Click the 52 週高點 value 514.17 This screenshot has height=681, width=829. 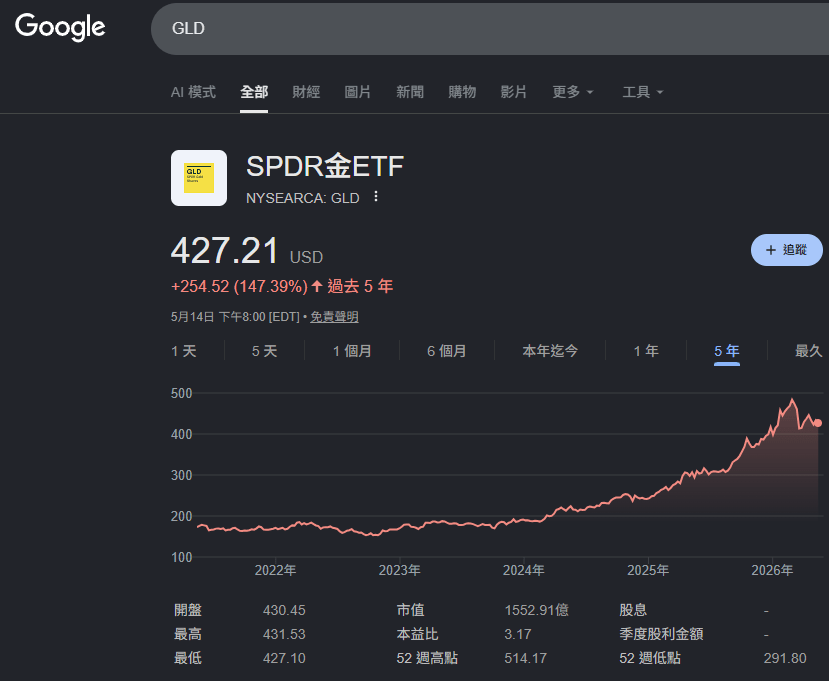(526, 658)
